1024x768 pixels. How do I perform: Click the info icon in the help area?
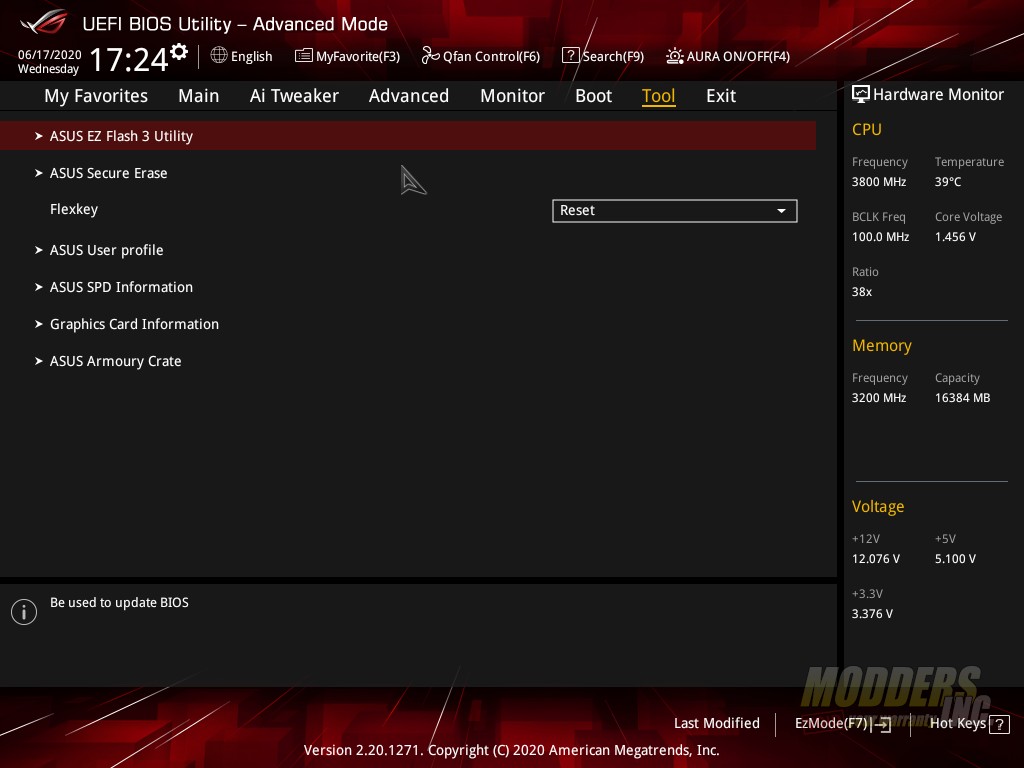24,612
